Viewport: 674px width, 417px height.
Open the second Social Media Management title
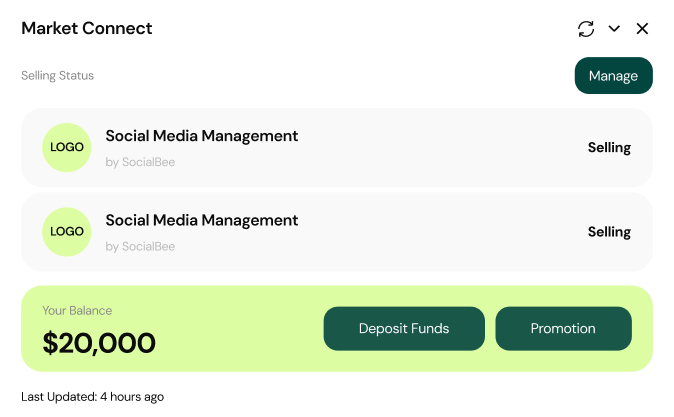(202, 220)
